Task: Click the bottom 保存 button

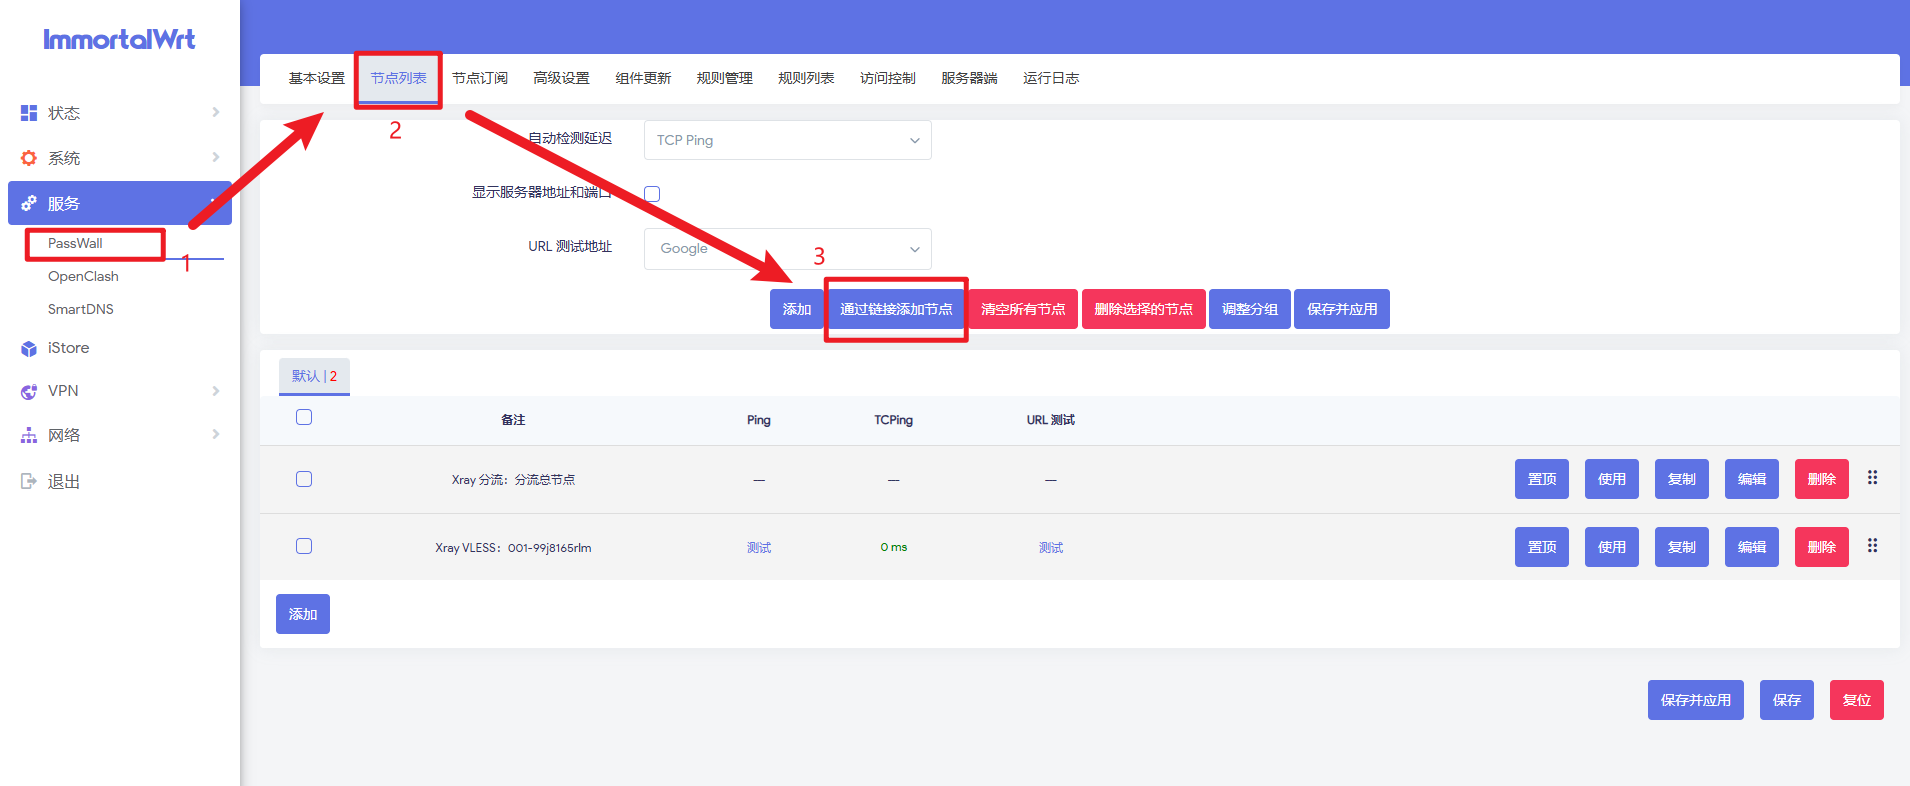Action: click(x=1787, y=700)
